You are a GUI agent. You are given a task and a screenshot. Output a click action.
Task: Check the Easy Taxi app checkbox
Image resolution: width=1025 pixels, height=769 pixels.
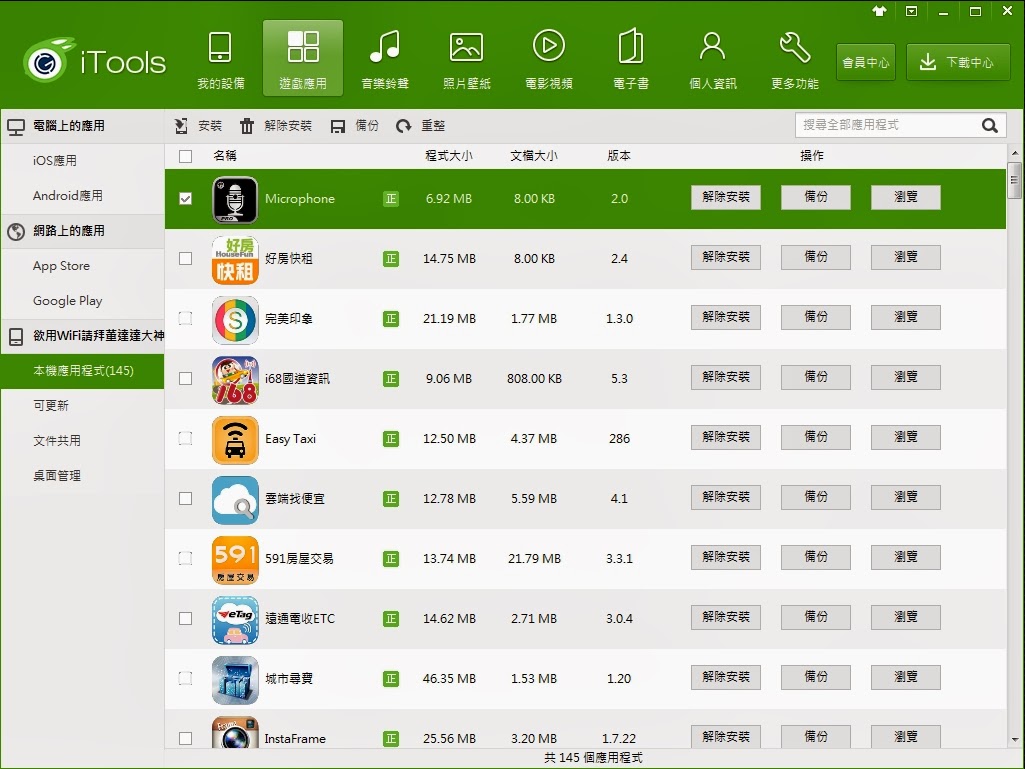click(x=185, y=438)
